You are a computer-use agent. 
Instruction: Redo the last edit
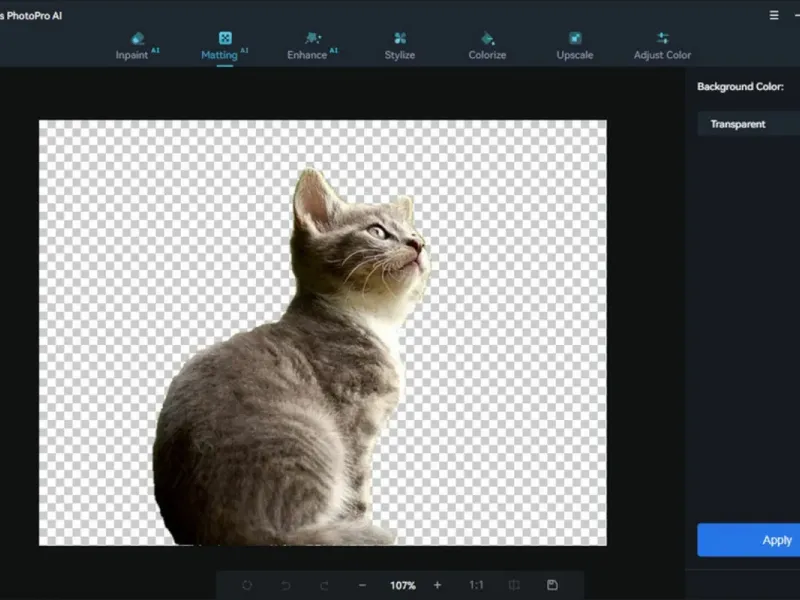pos(323,585)
